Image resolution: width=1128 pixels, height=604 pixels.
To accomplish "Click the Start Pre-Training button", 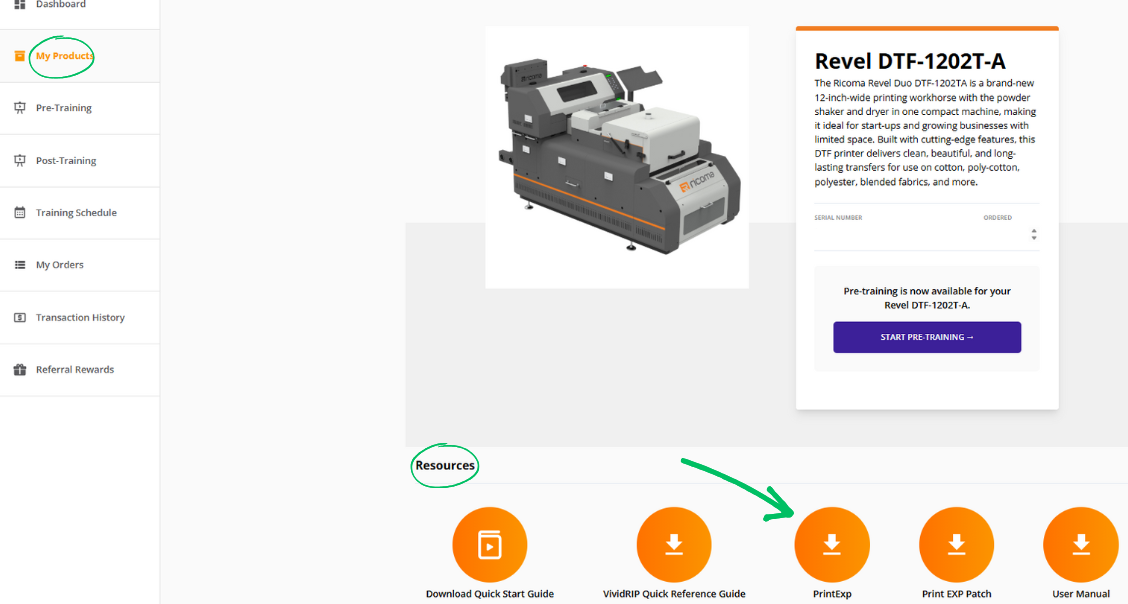I will pyautogui.click(x=927, y=337).
